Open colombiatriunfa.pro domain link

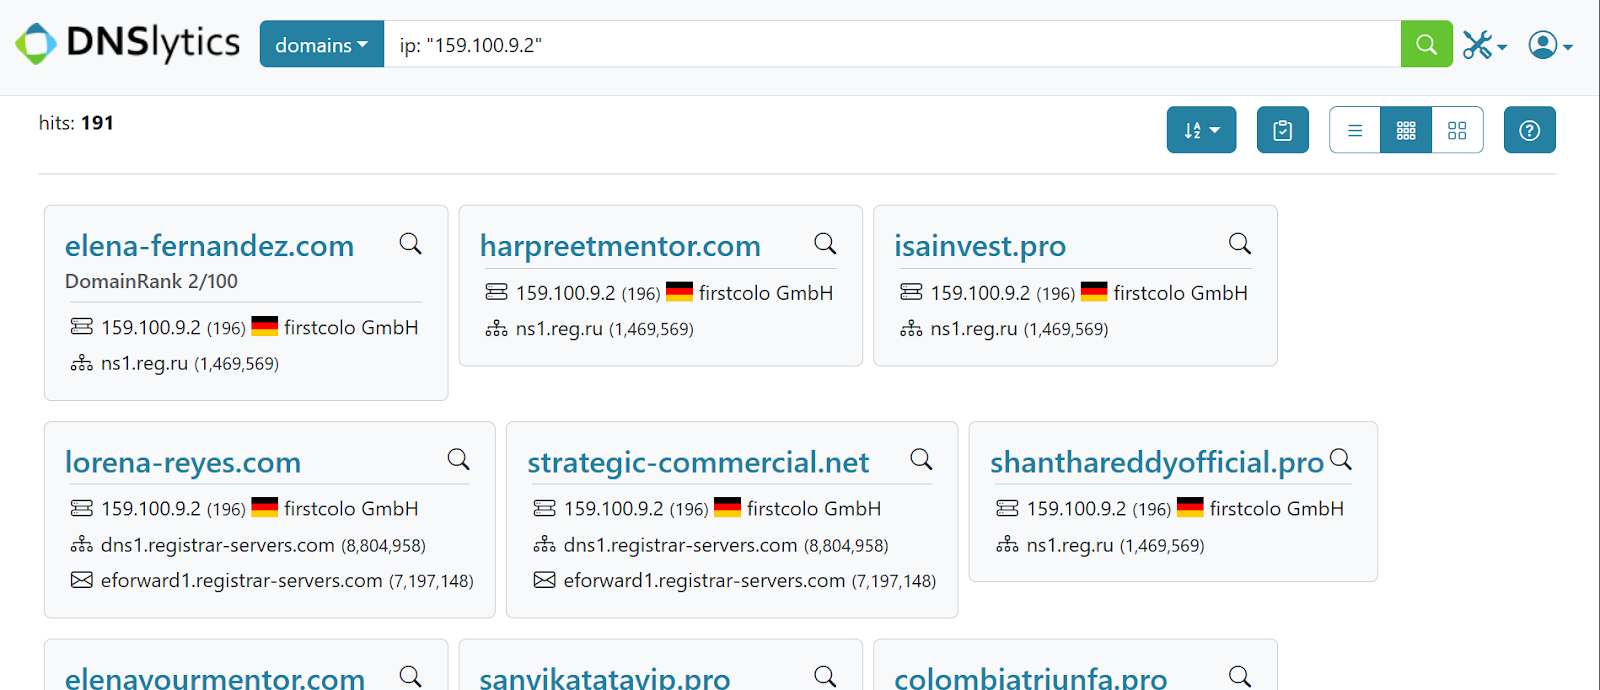[x=1031, y=678]
